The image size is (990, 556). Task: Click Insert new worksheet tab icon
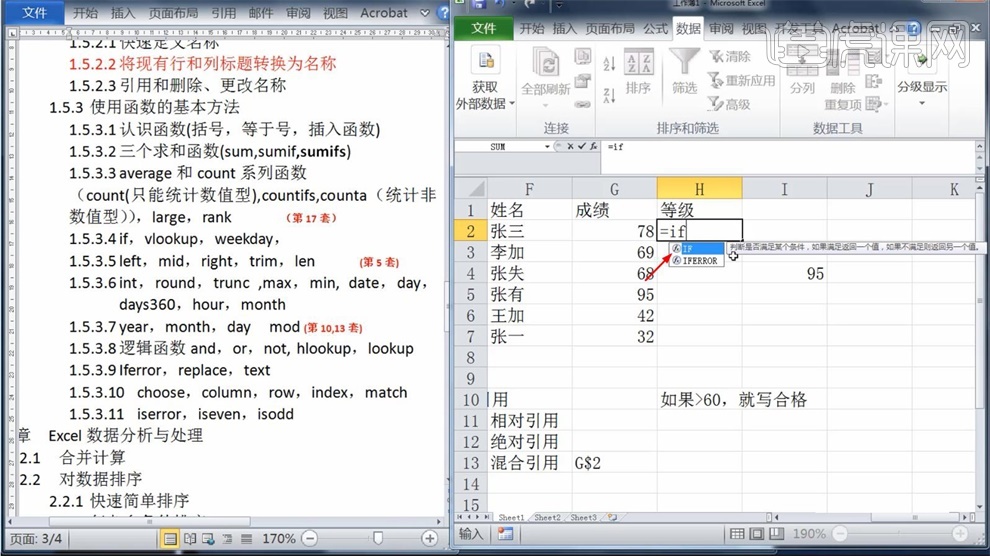[612, 518]
